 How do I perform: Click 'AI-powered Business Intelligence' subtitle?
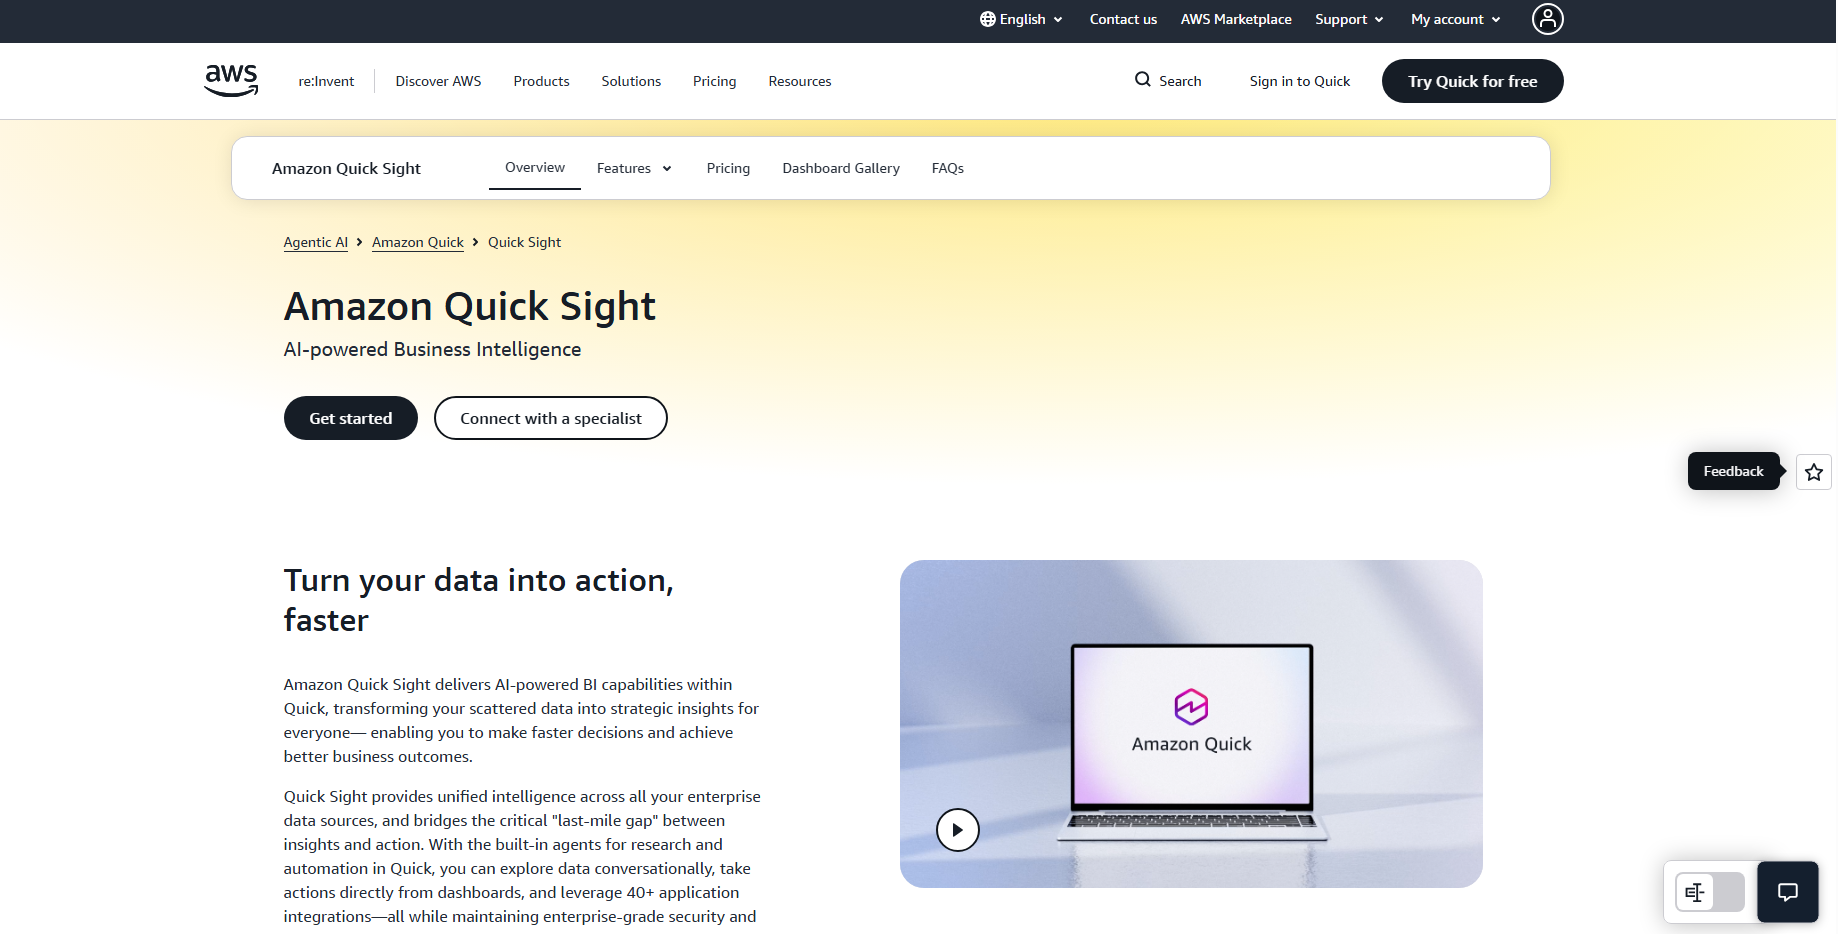coord(432,349)
